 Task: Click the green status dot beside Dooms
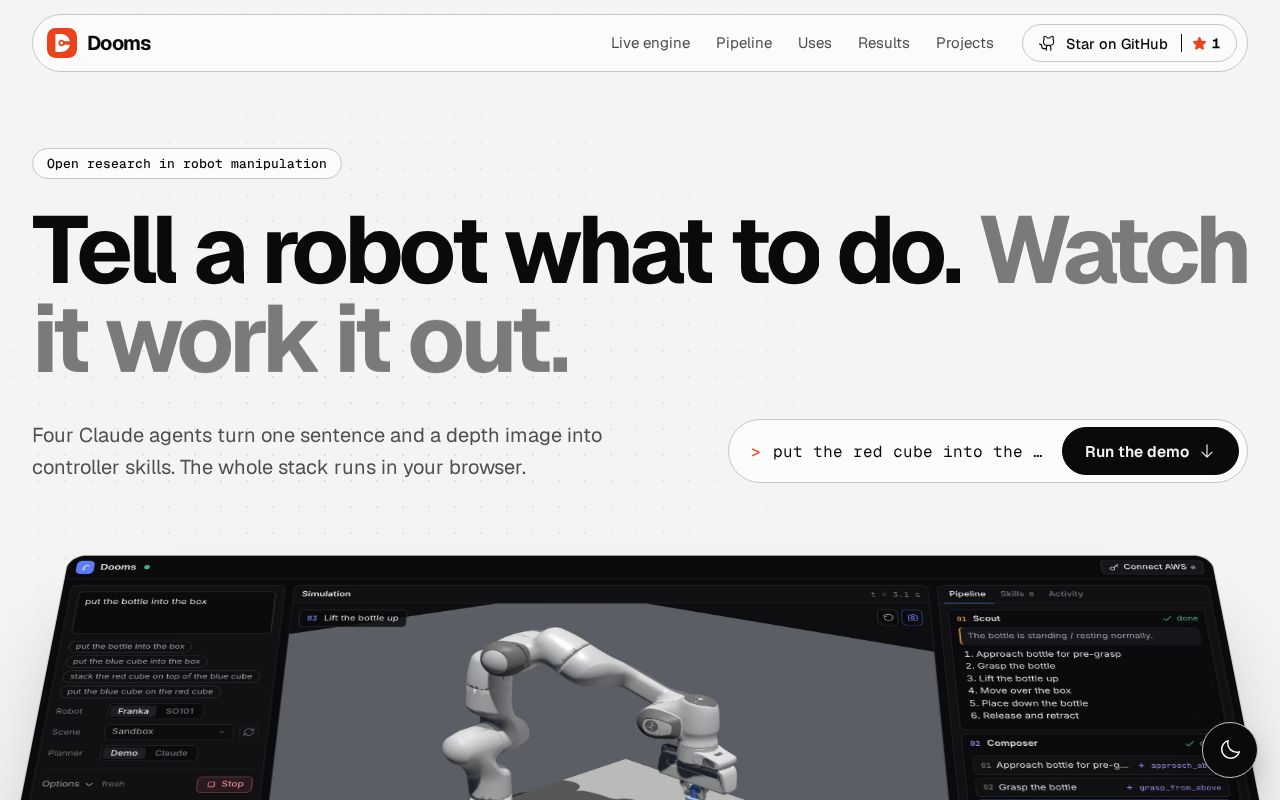pyautogui.click(x=147, y=567)
